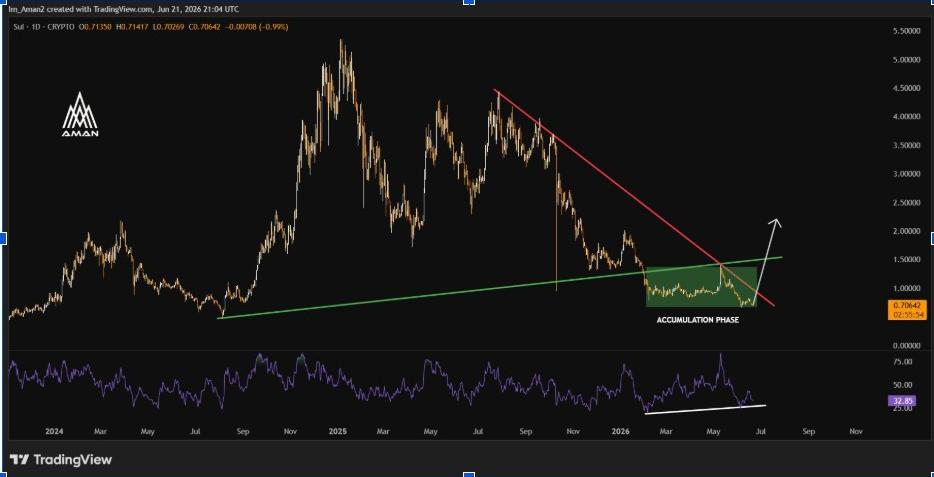Click the 50.00 RSI axis label
This screenshot has height=477, width=934.
903,385
